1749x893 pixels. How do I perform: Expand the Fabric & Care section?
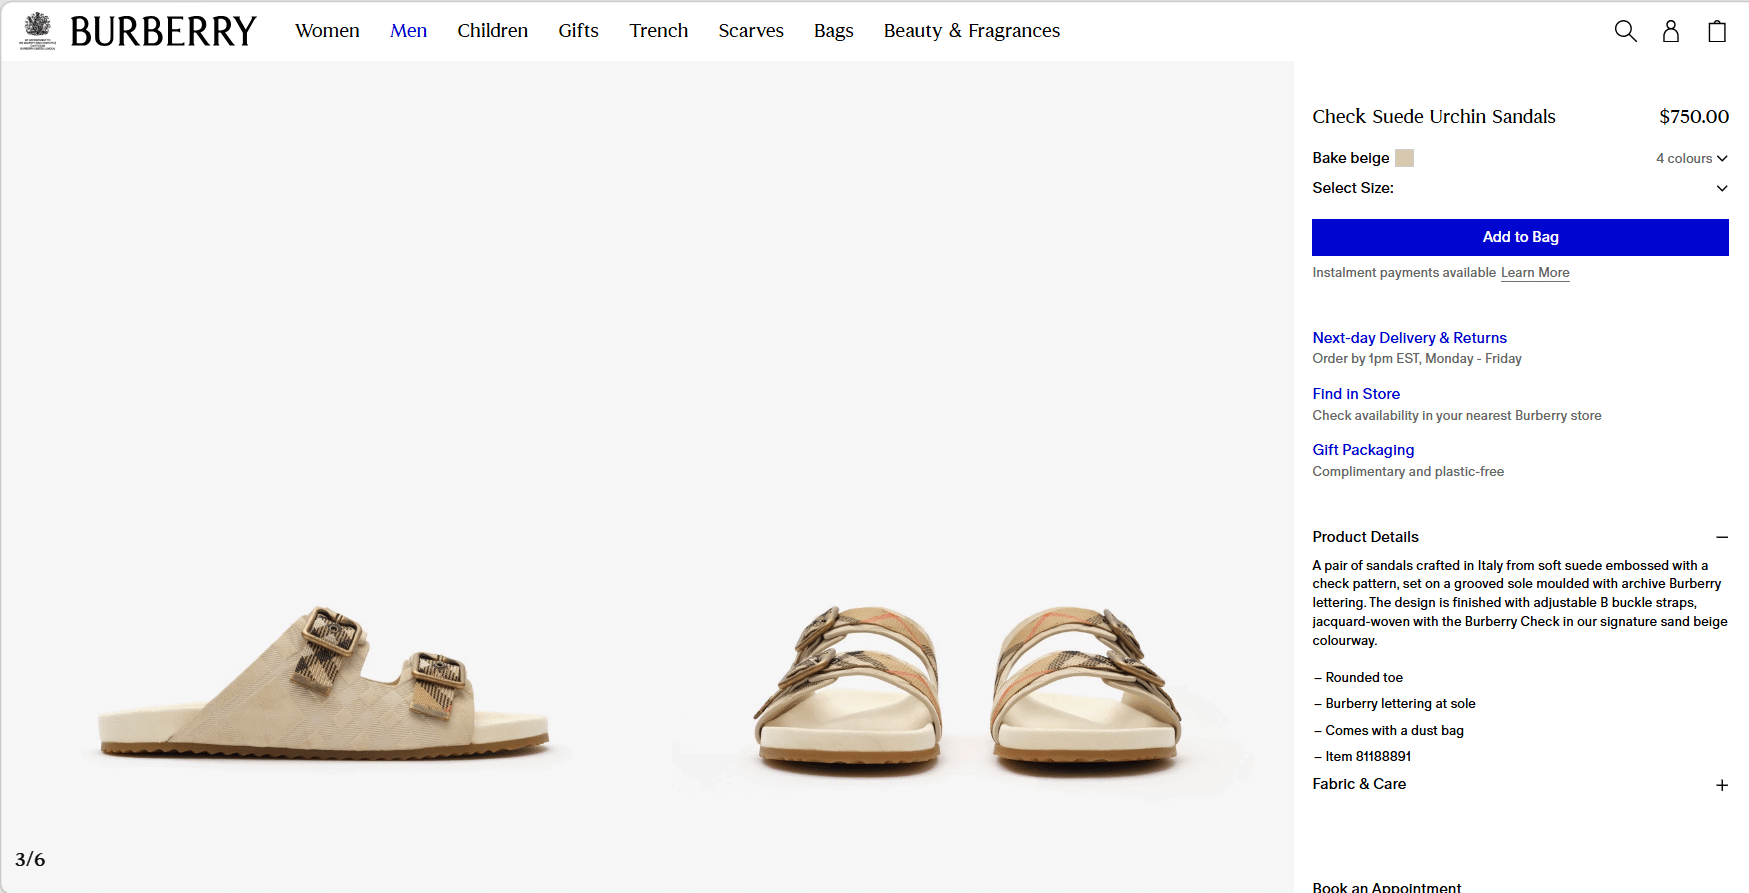1721,785
